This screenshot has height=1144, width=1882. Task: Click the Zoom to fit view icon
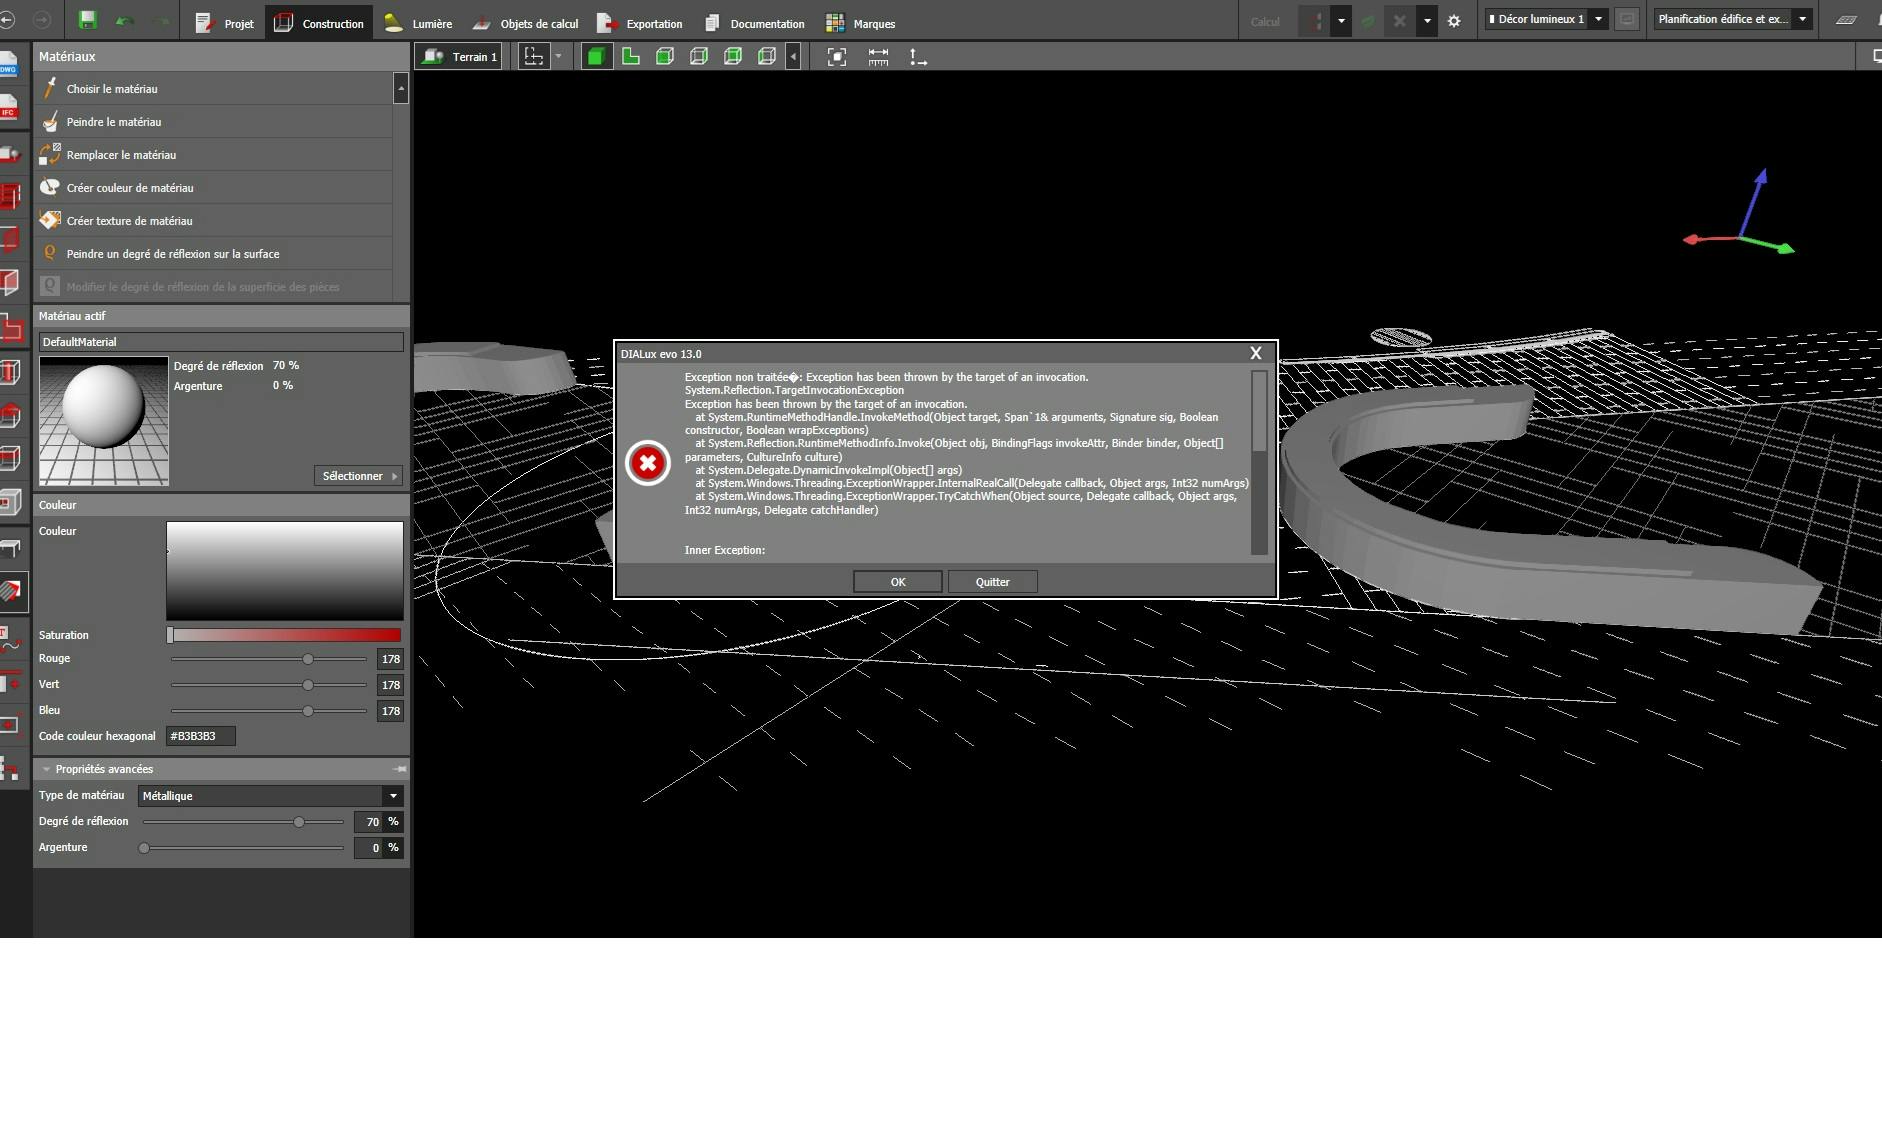point(837,57)
